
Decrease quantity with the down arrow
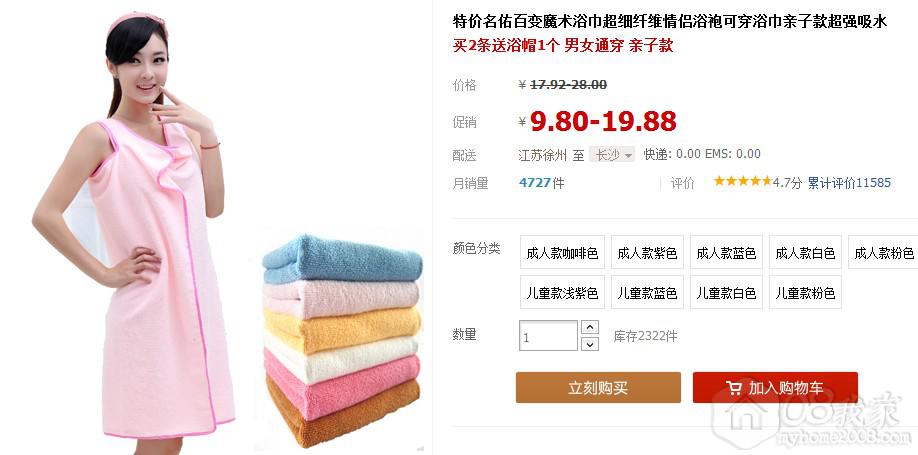[590, 344]
